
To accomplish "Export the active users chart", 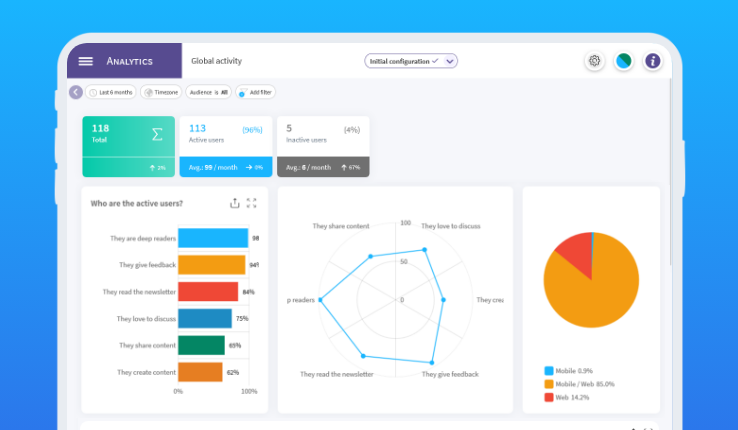I will (234, 203).
